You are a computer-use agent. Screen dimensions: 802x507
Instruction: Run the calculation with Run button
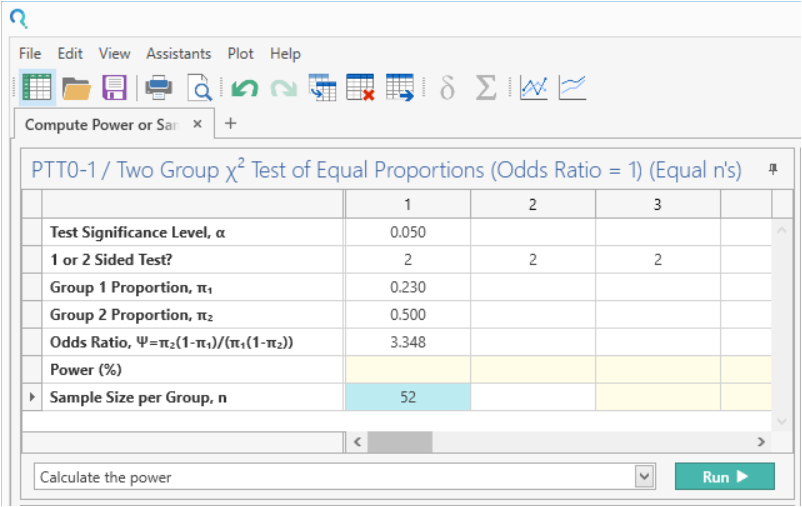(x=725, y=477)
